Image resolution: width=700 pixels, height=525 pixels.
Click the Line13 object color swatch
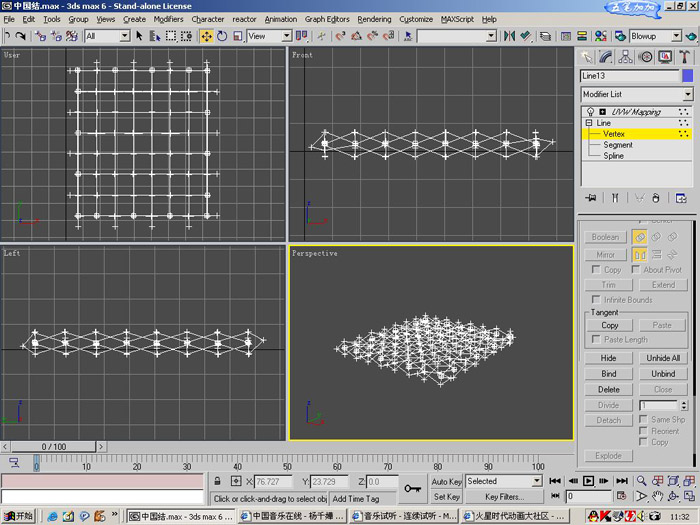click(x=688, y=75)
